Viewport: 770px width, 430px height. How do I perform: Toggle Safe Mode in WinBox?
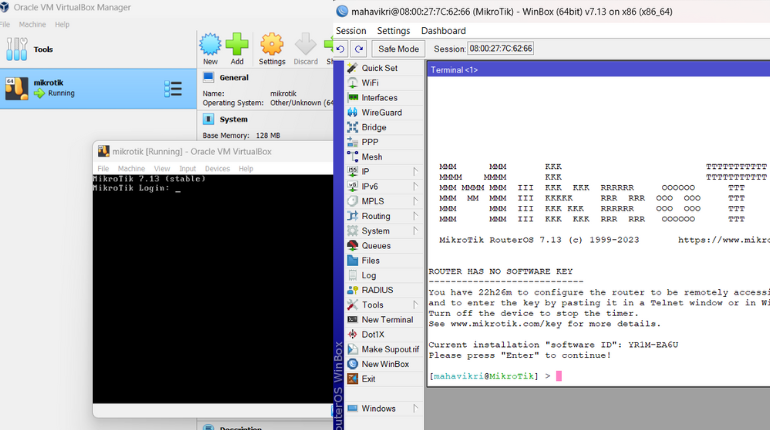coord(397,49)
